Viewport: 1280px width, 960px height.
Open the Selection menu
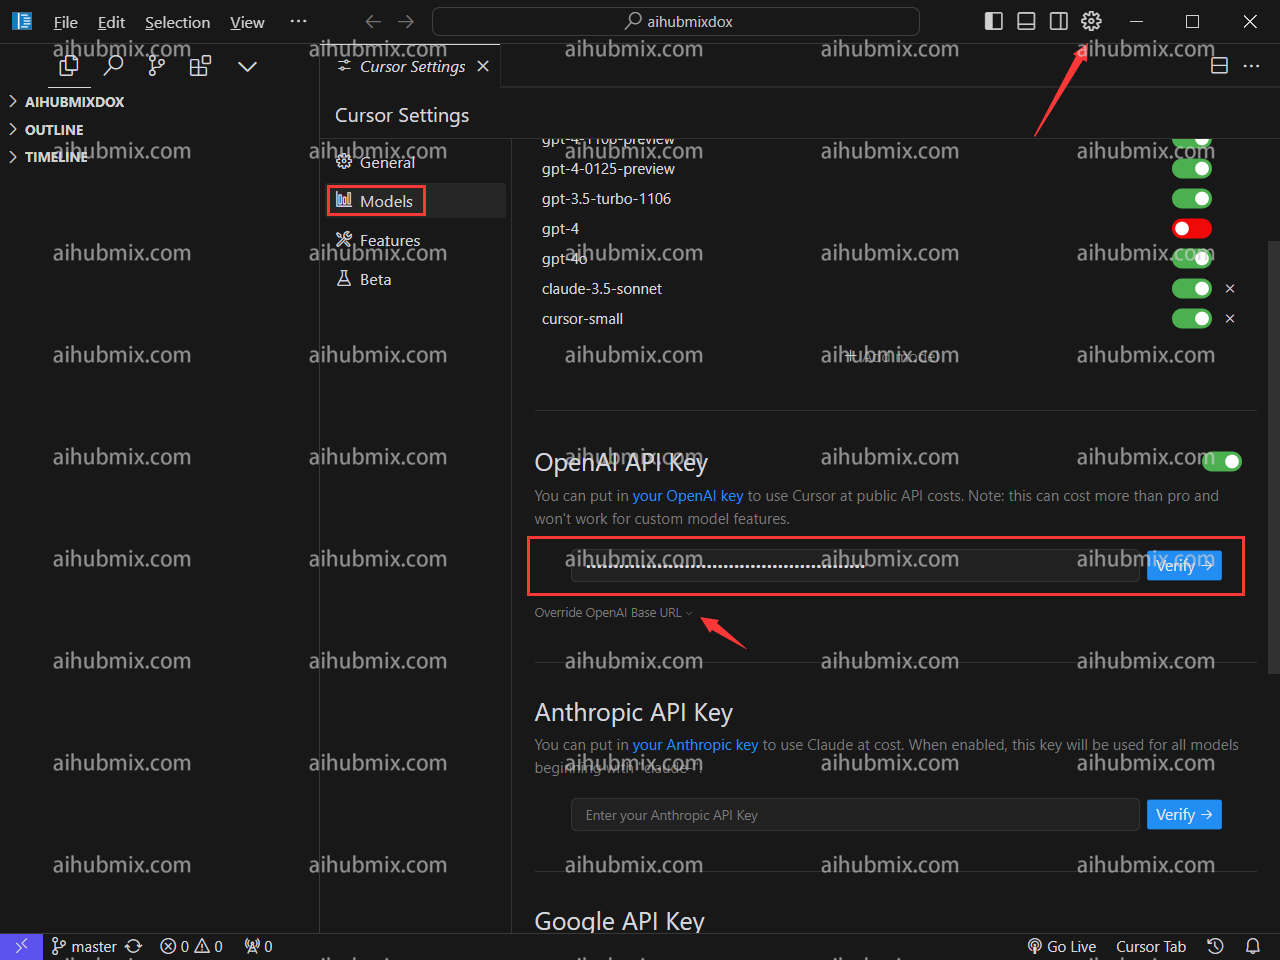pyautogui.click(x=177, y=22)
